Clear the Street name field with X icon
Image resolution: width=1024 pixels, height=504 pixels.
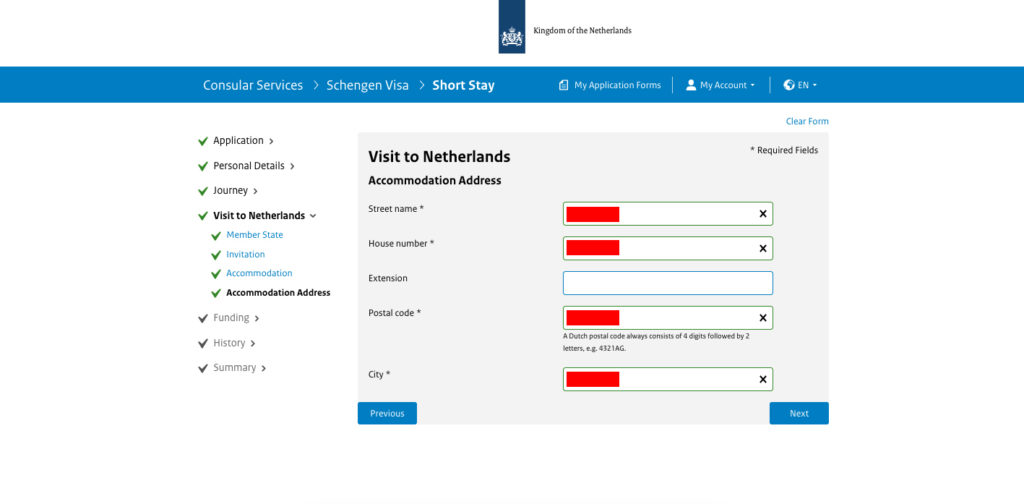pos(763,213)
